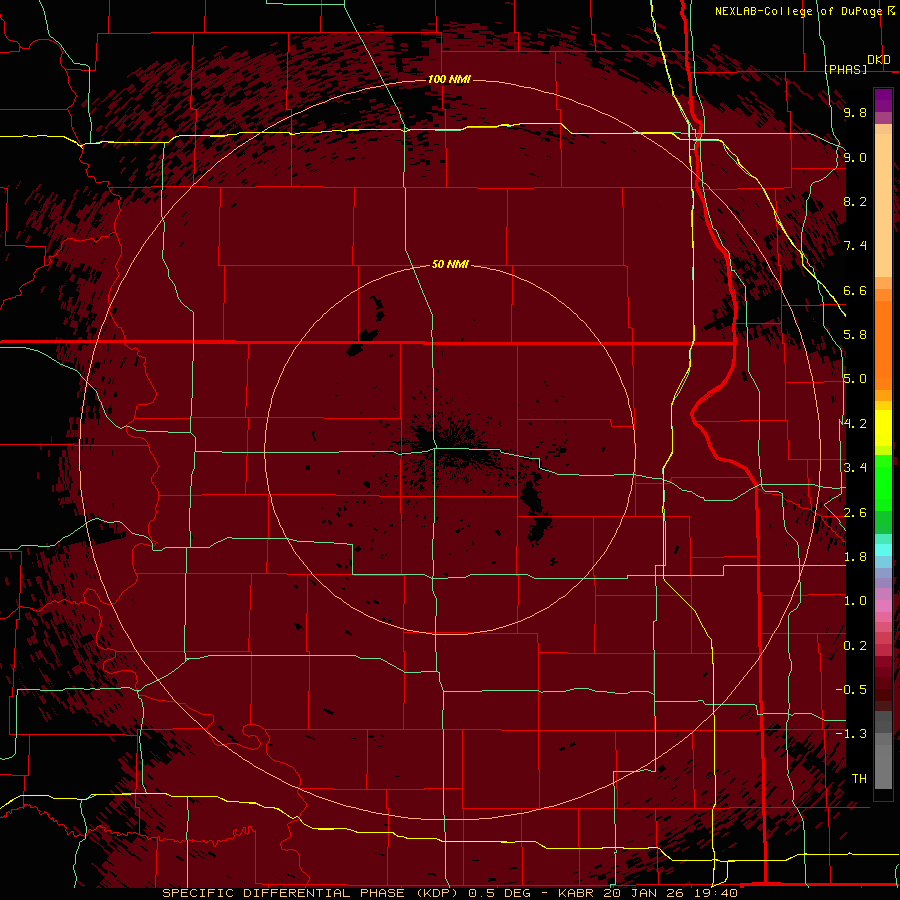Screen dimensions: 900x900
Task: Pick the yellow swatch in the color bar
Action: pyautogui.click(x=883, y=428)
